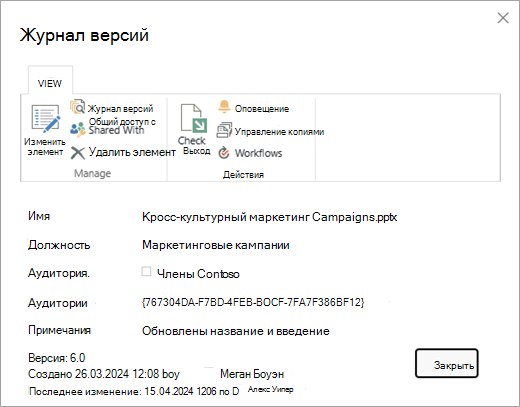Toggle the Члены Contoso checkbox

click(x=146, y=271)
